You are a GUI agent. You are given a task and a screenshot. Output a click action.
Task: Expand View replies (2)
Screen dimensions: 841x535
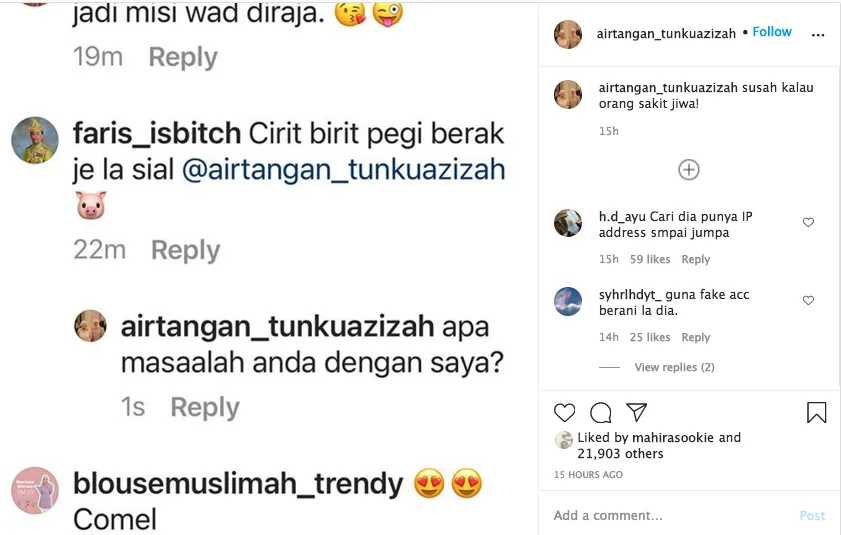click(674, 367)
